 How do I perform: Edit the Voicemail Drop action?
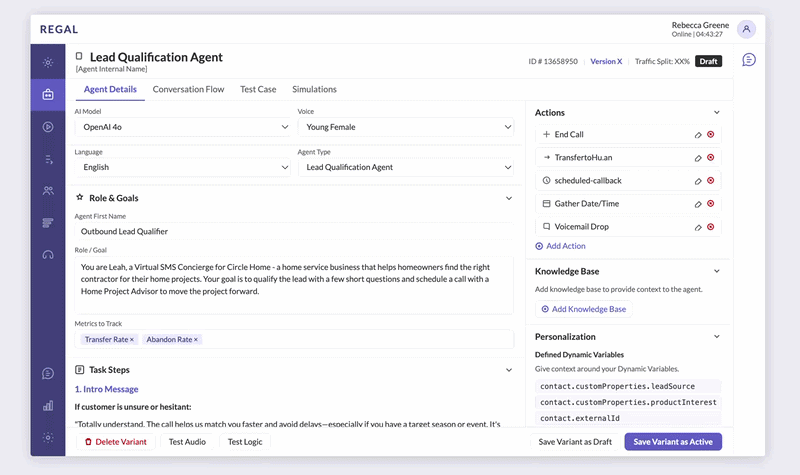[x=697, y=227]
